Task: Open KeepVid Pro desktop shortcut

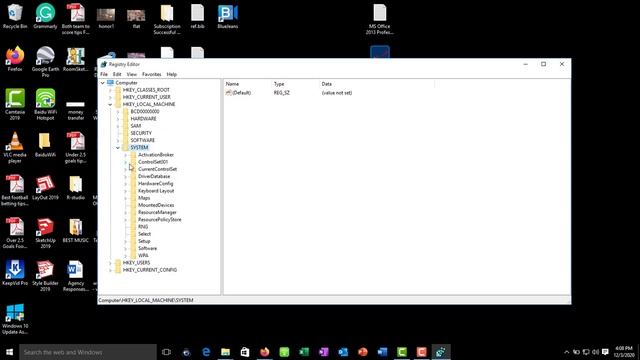Action: [15, 273]
